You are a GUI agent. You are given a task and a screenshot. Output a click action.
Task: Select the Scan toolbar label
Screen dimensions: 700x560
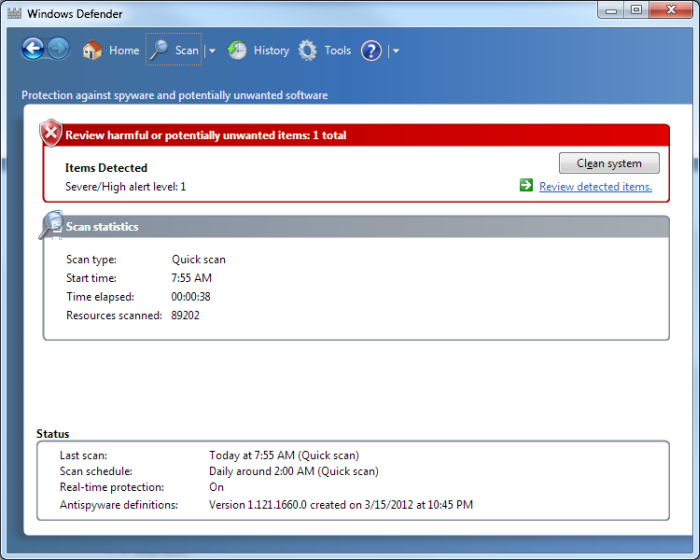pyautogui.click(x=187, y=50)
